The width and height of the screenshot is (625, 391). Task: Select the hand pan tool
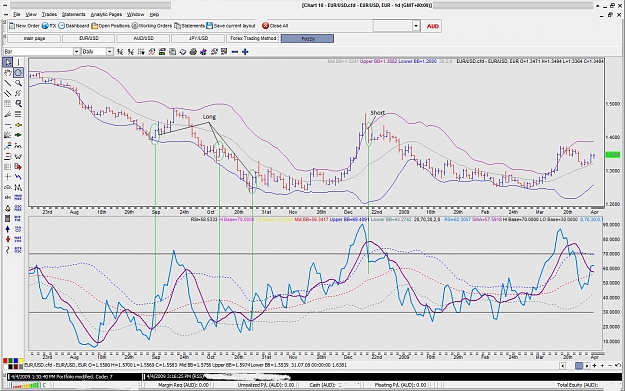pyautogui.click(x=8, y=73)
